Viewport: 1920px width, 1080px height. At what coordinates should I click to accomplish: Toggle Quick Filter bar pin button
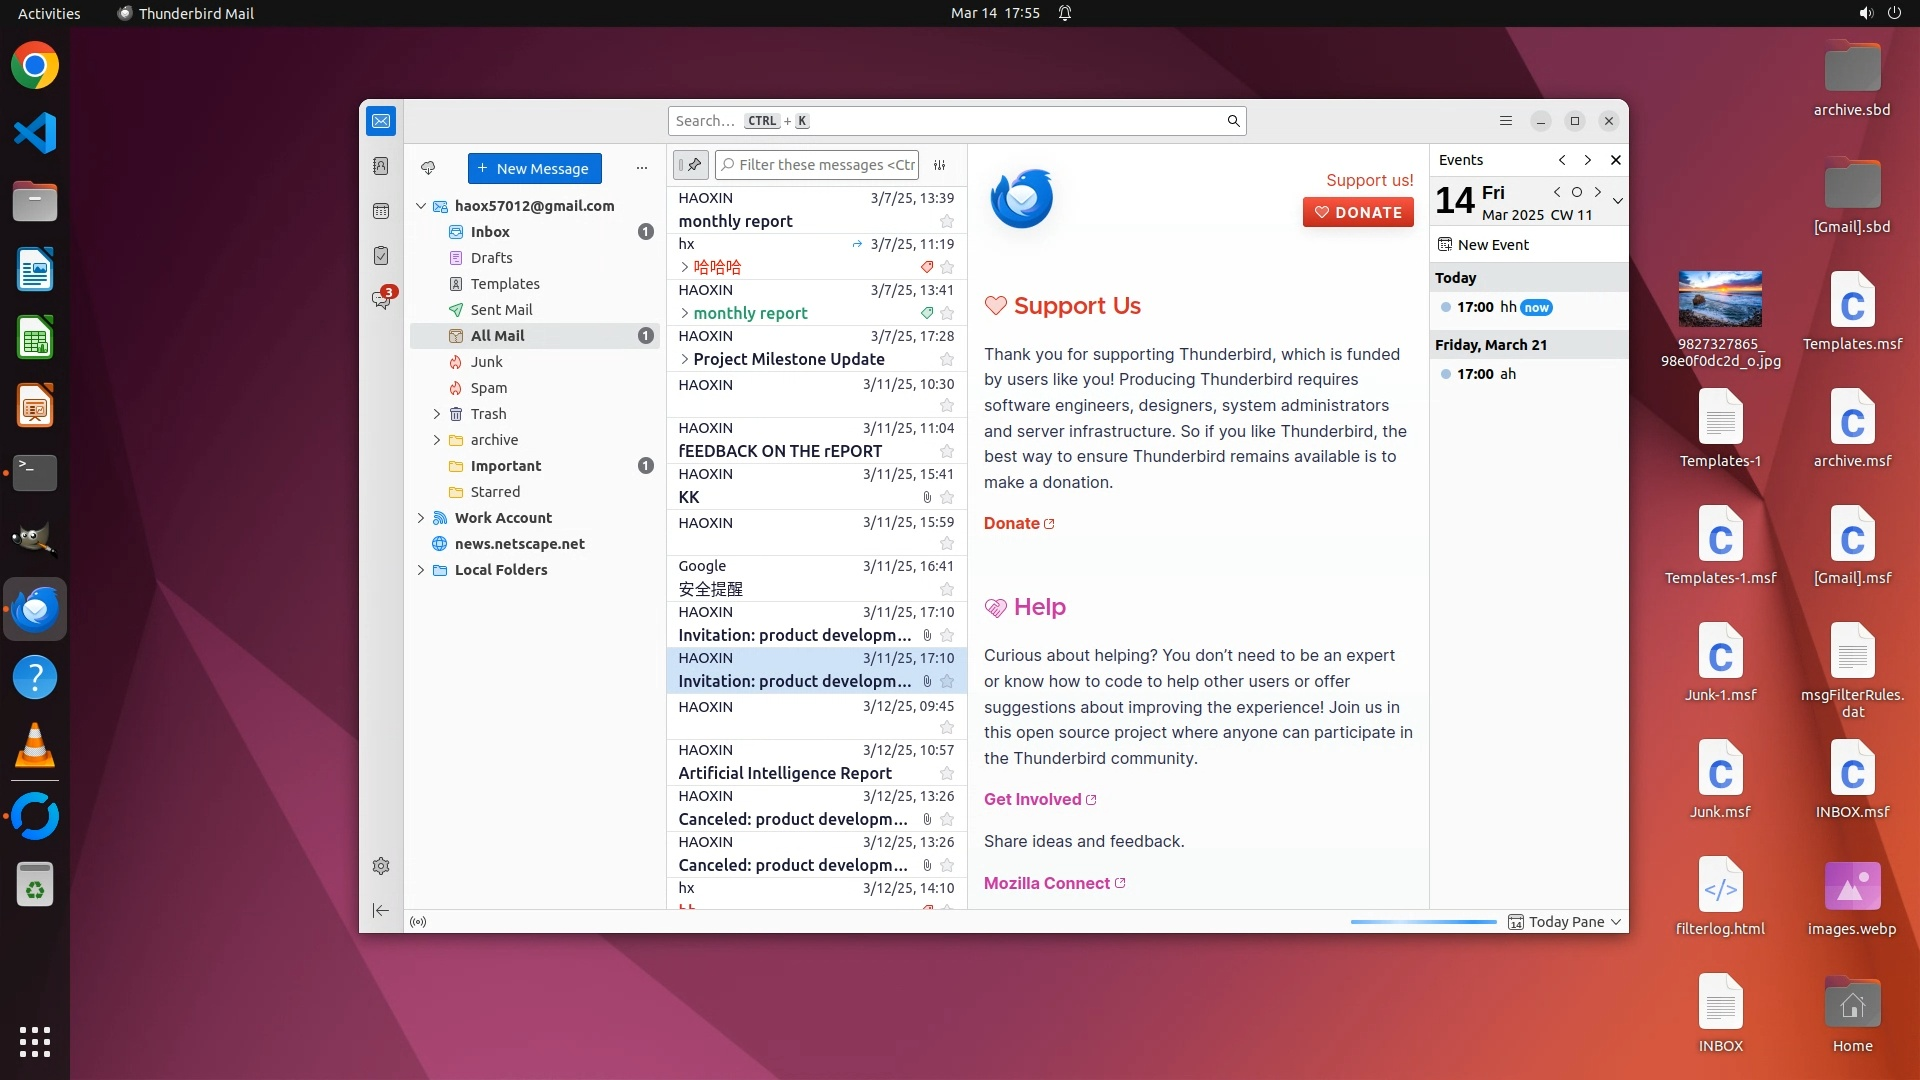[x=691, y=165]
